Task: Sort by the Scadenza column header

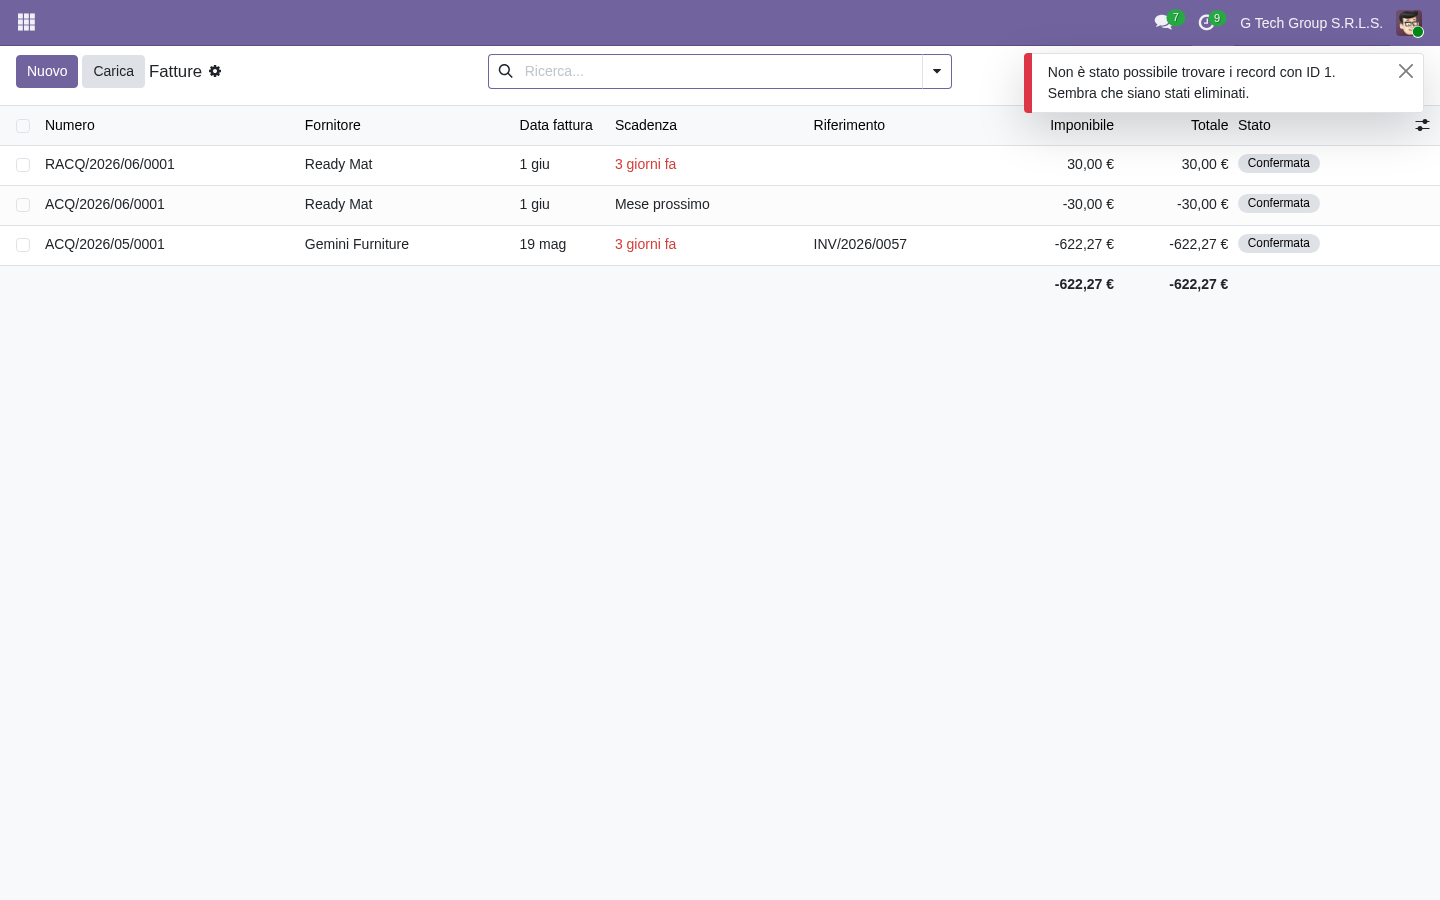Action: (646, 125)
